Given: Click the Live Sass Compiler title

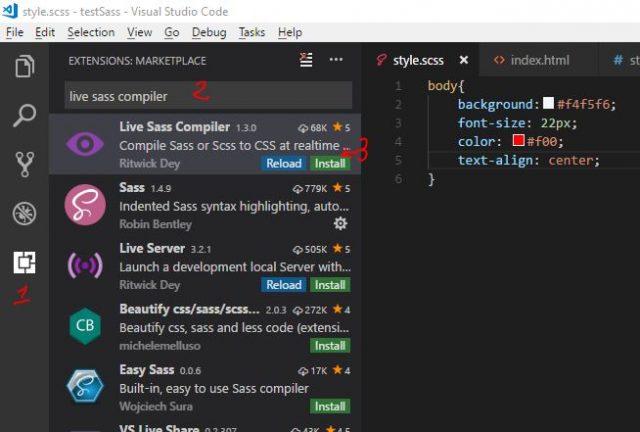Looking at the screenshot, I should pos(175,127).
